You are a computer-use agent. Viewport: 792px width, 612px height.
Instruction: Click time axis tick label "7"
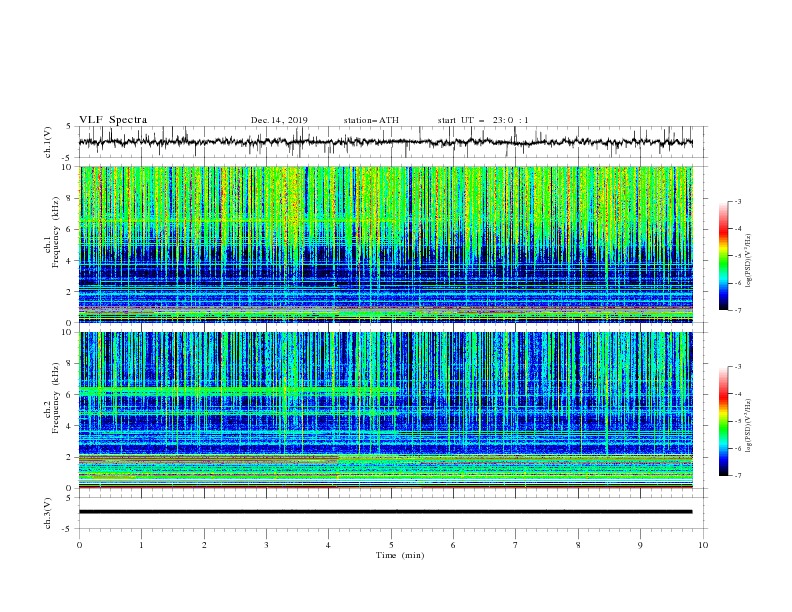(516, 545)
